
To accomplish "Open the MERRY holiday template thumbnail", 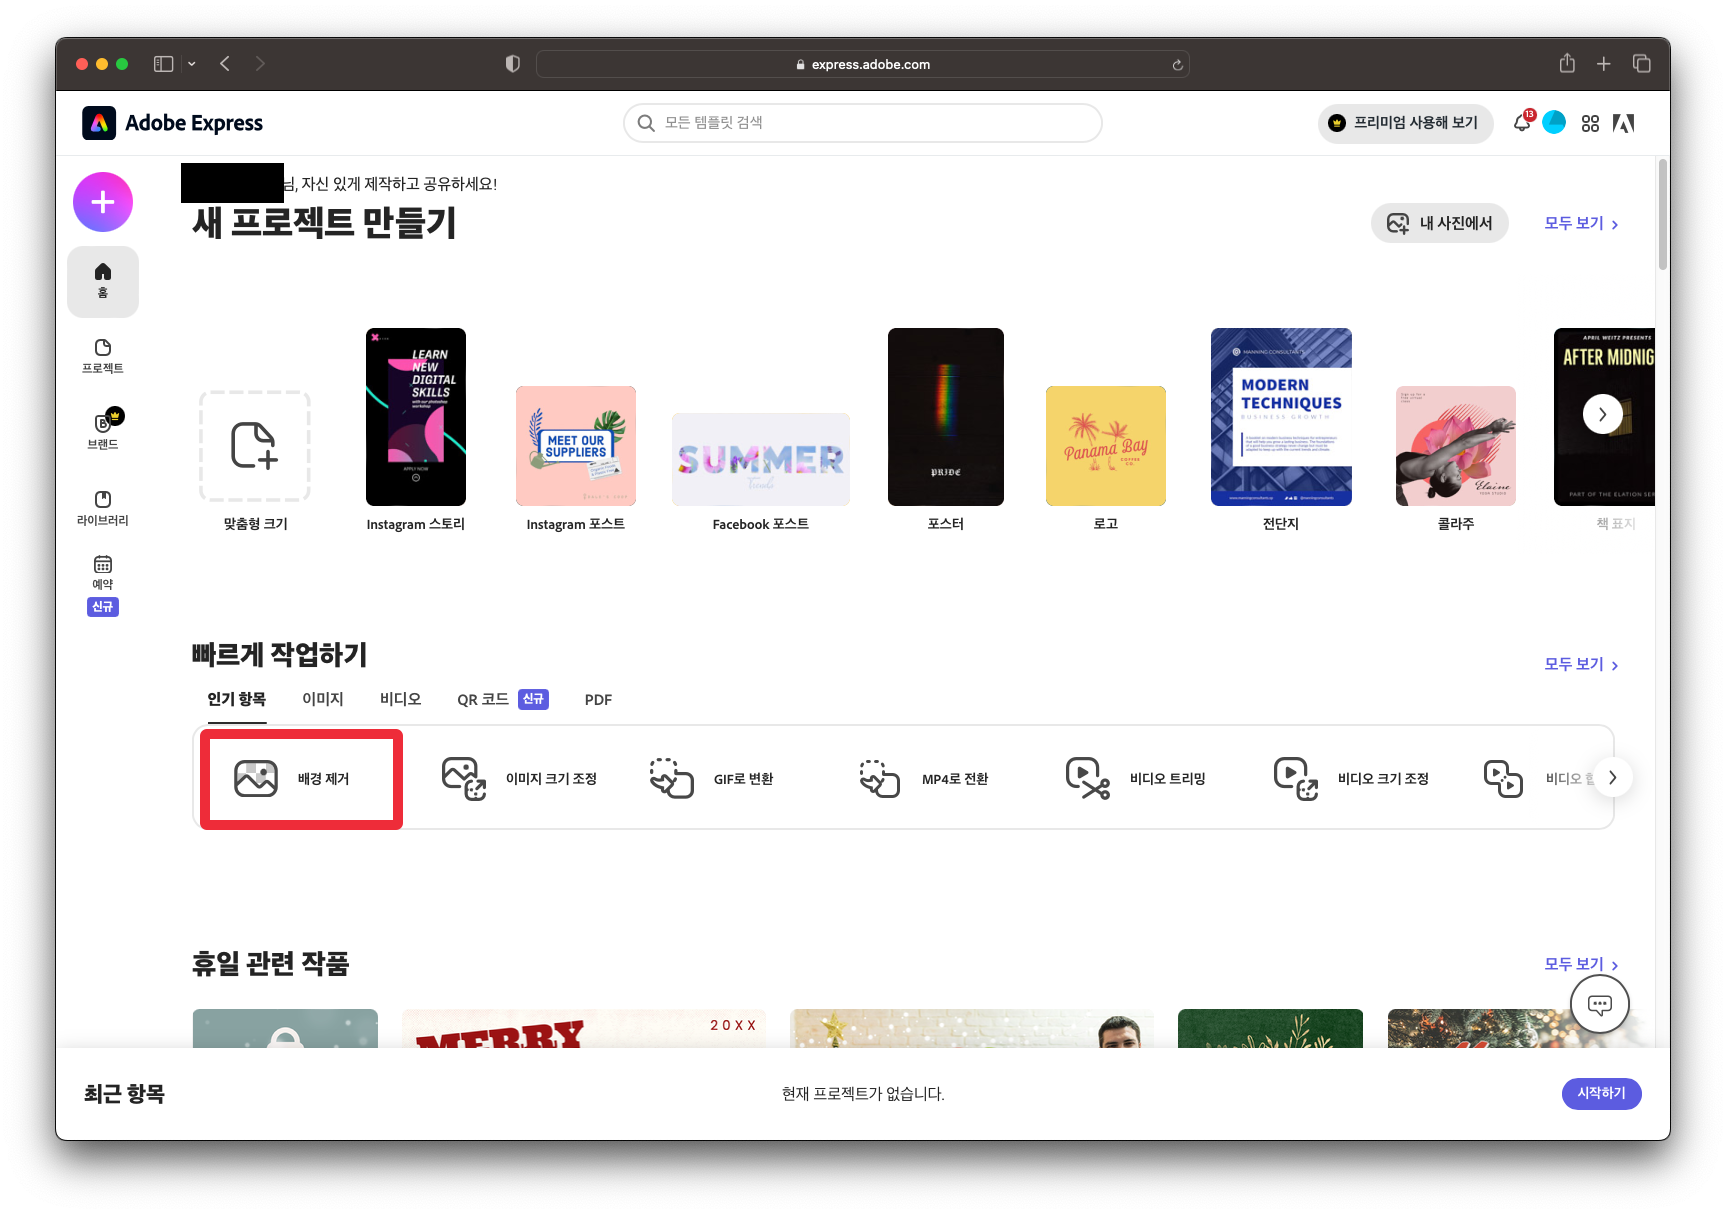I will 584,1029.
